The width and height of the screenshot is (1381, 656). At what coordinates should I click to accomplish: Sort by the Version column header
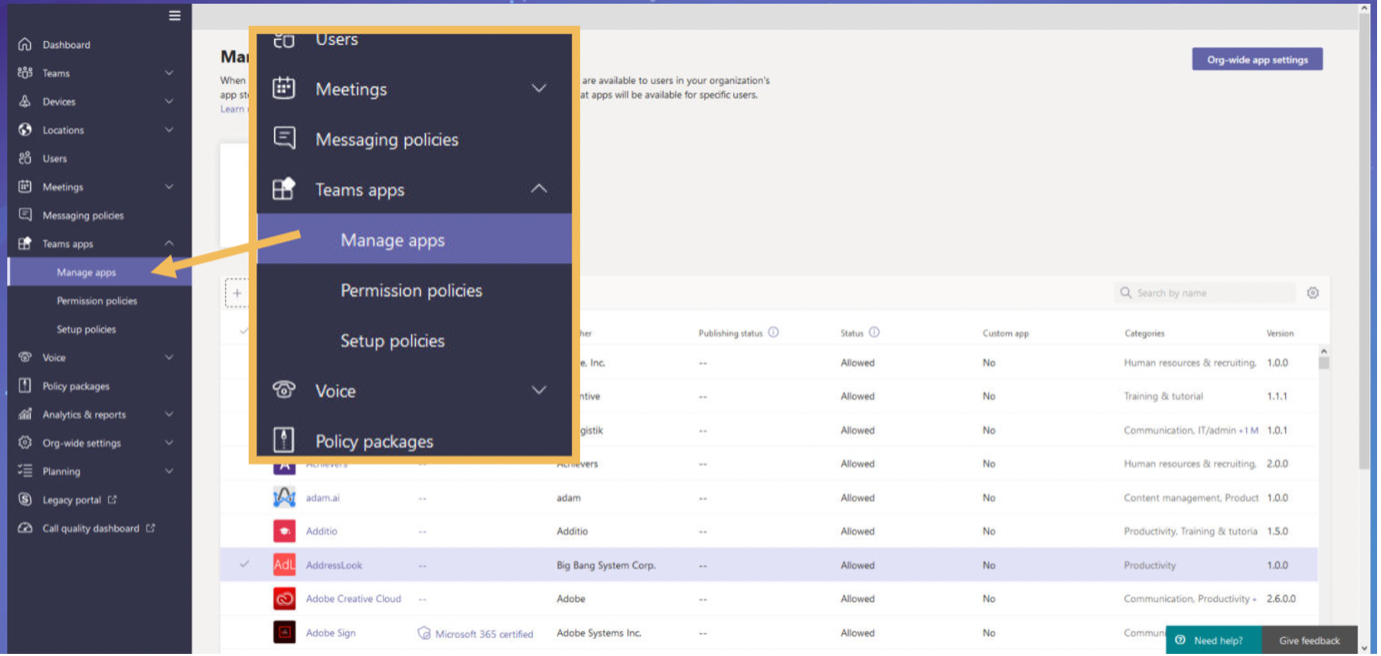1280,334
